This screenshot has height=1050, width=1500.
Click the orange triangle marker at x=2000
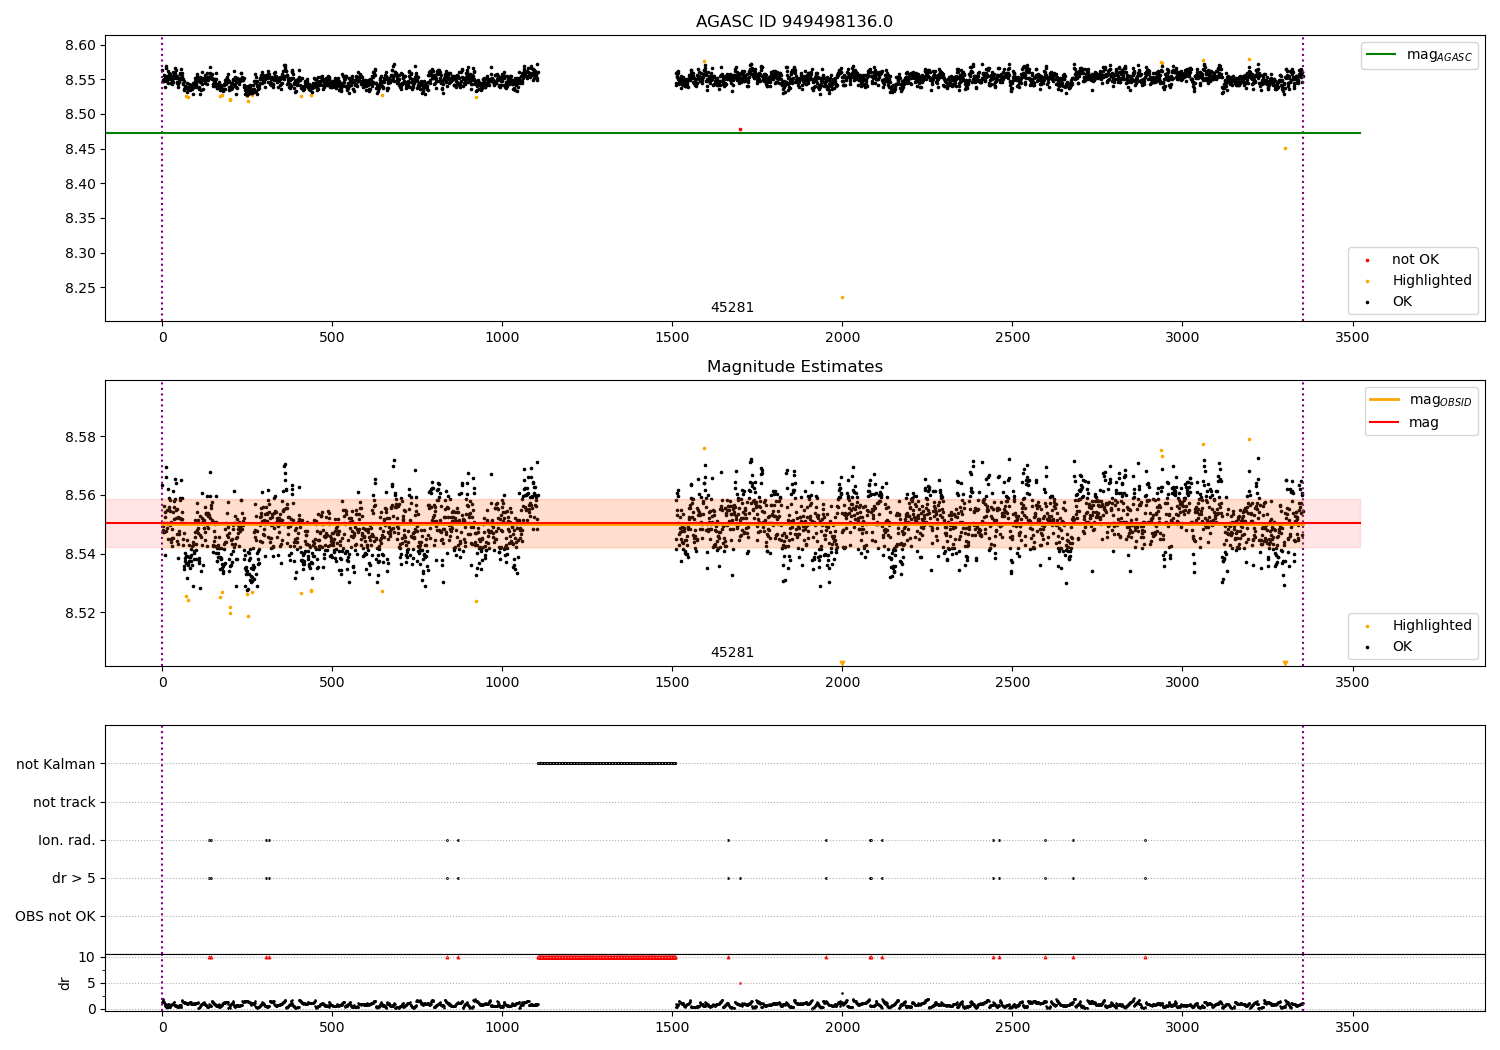tap(842, 663)
